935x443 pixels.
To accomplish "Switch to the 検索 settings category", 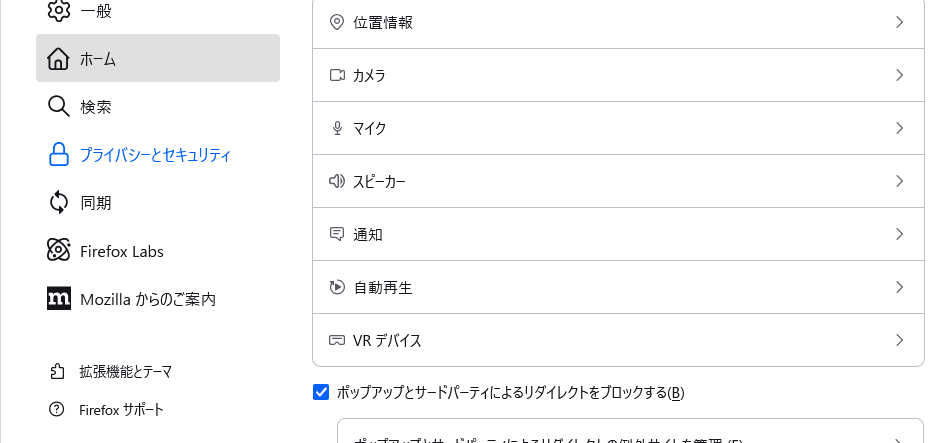I will tap(95, 106).
